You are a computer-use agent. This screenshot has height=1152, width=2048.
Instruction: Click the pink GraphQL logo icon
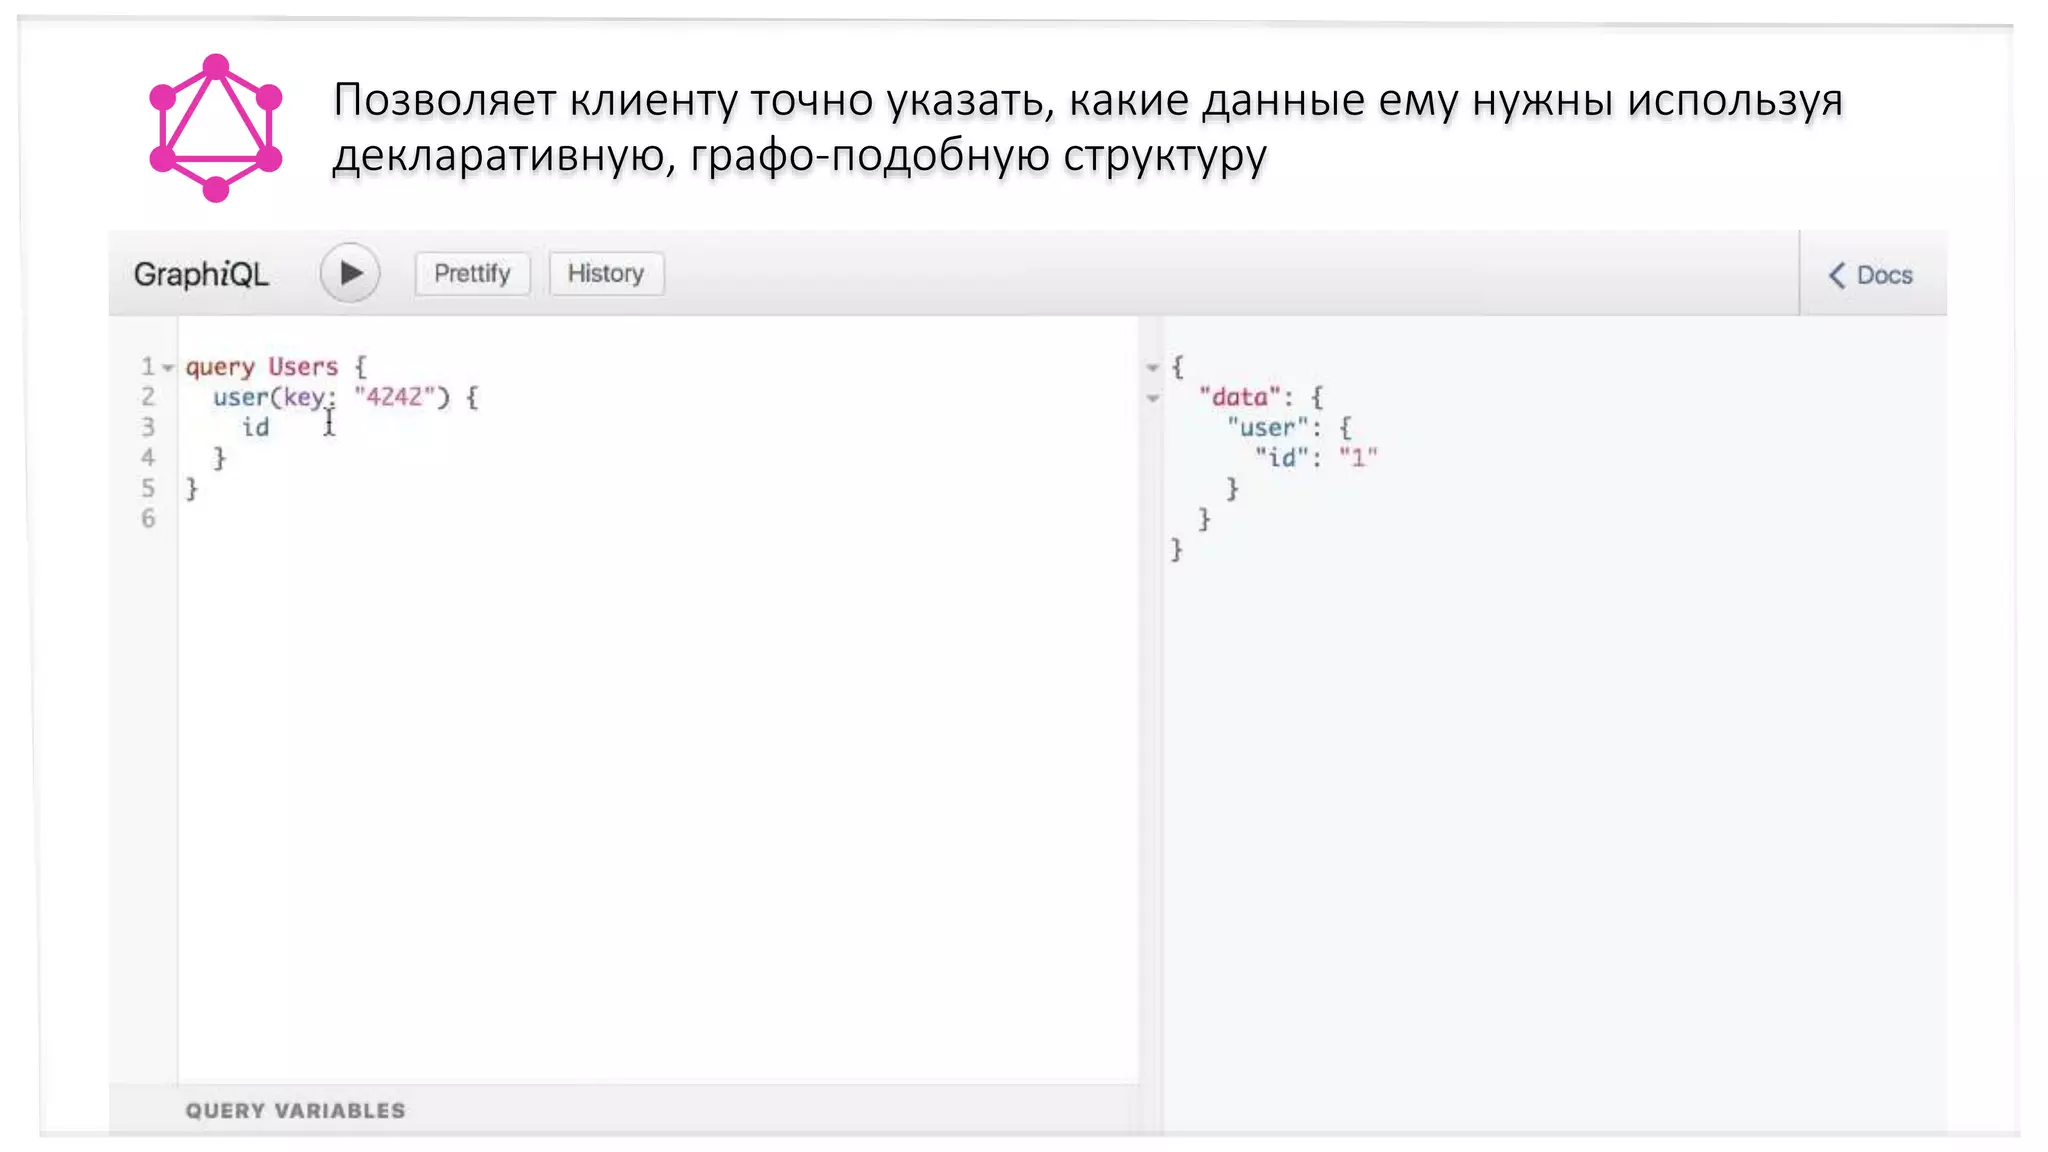(215, 128)
